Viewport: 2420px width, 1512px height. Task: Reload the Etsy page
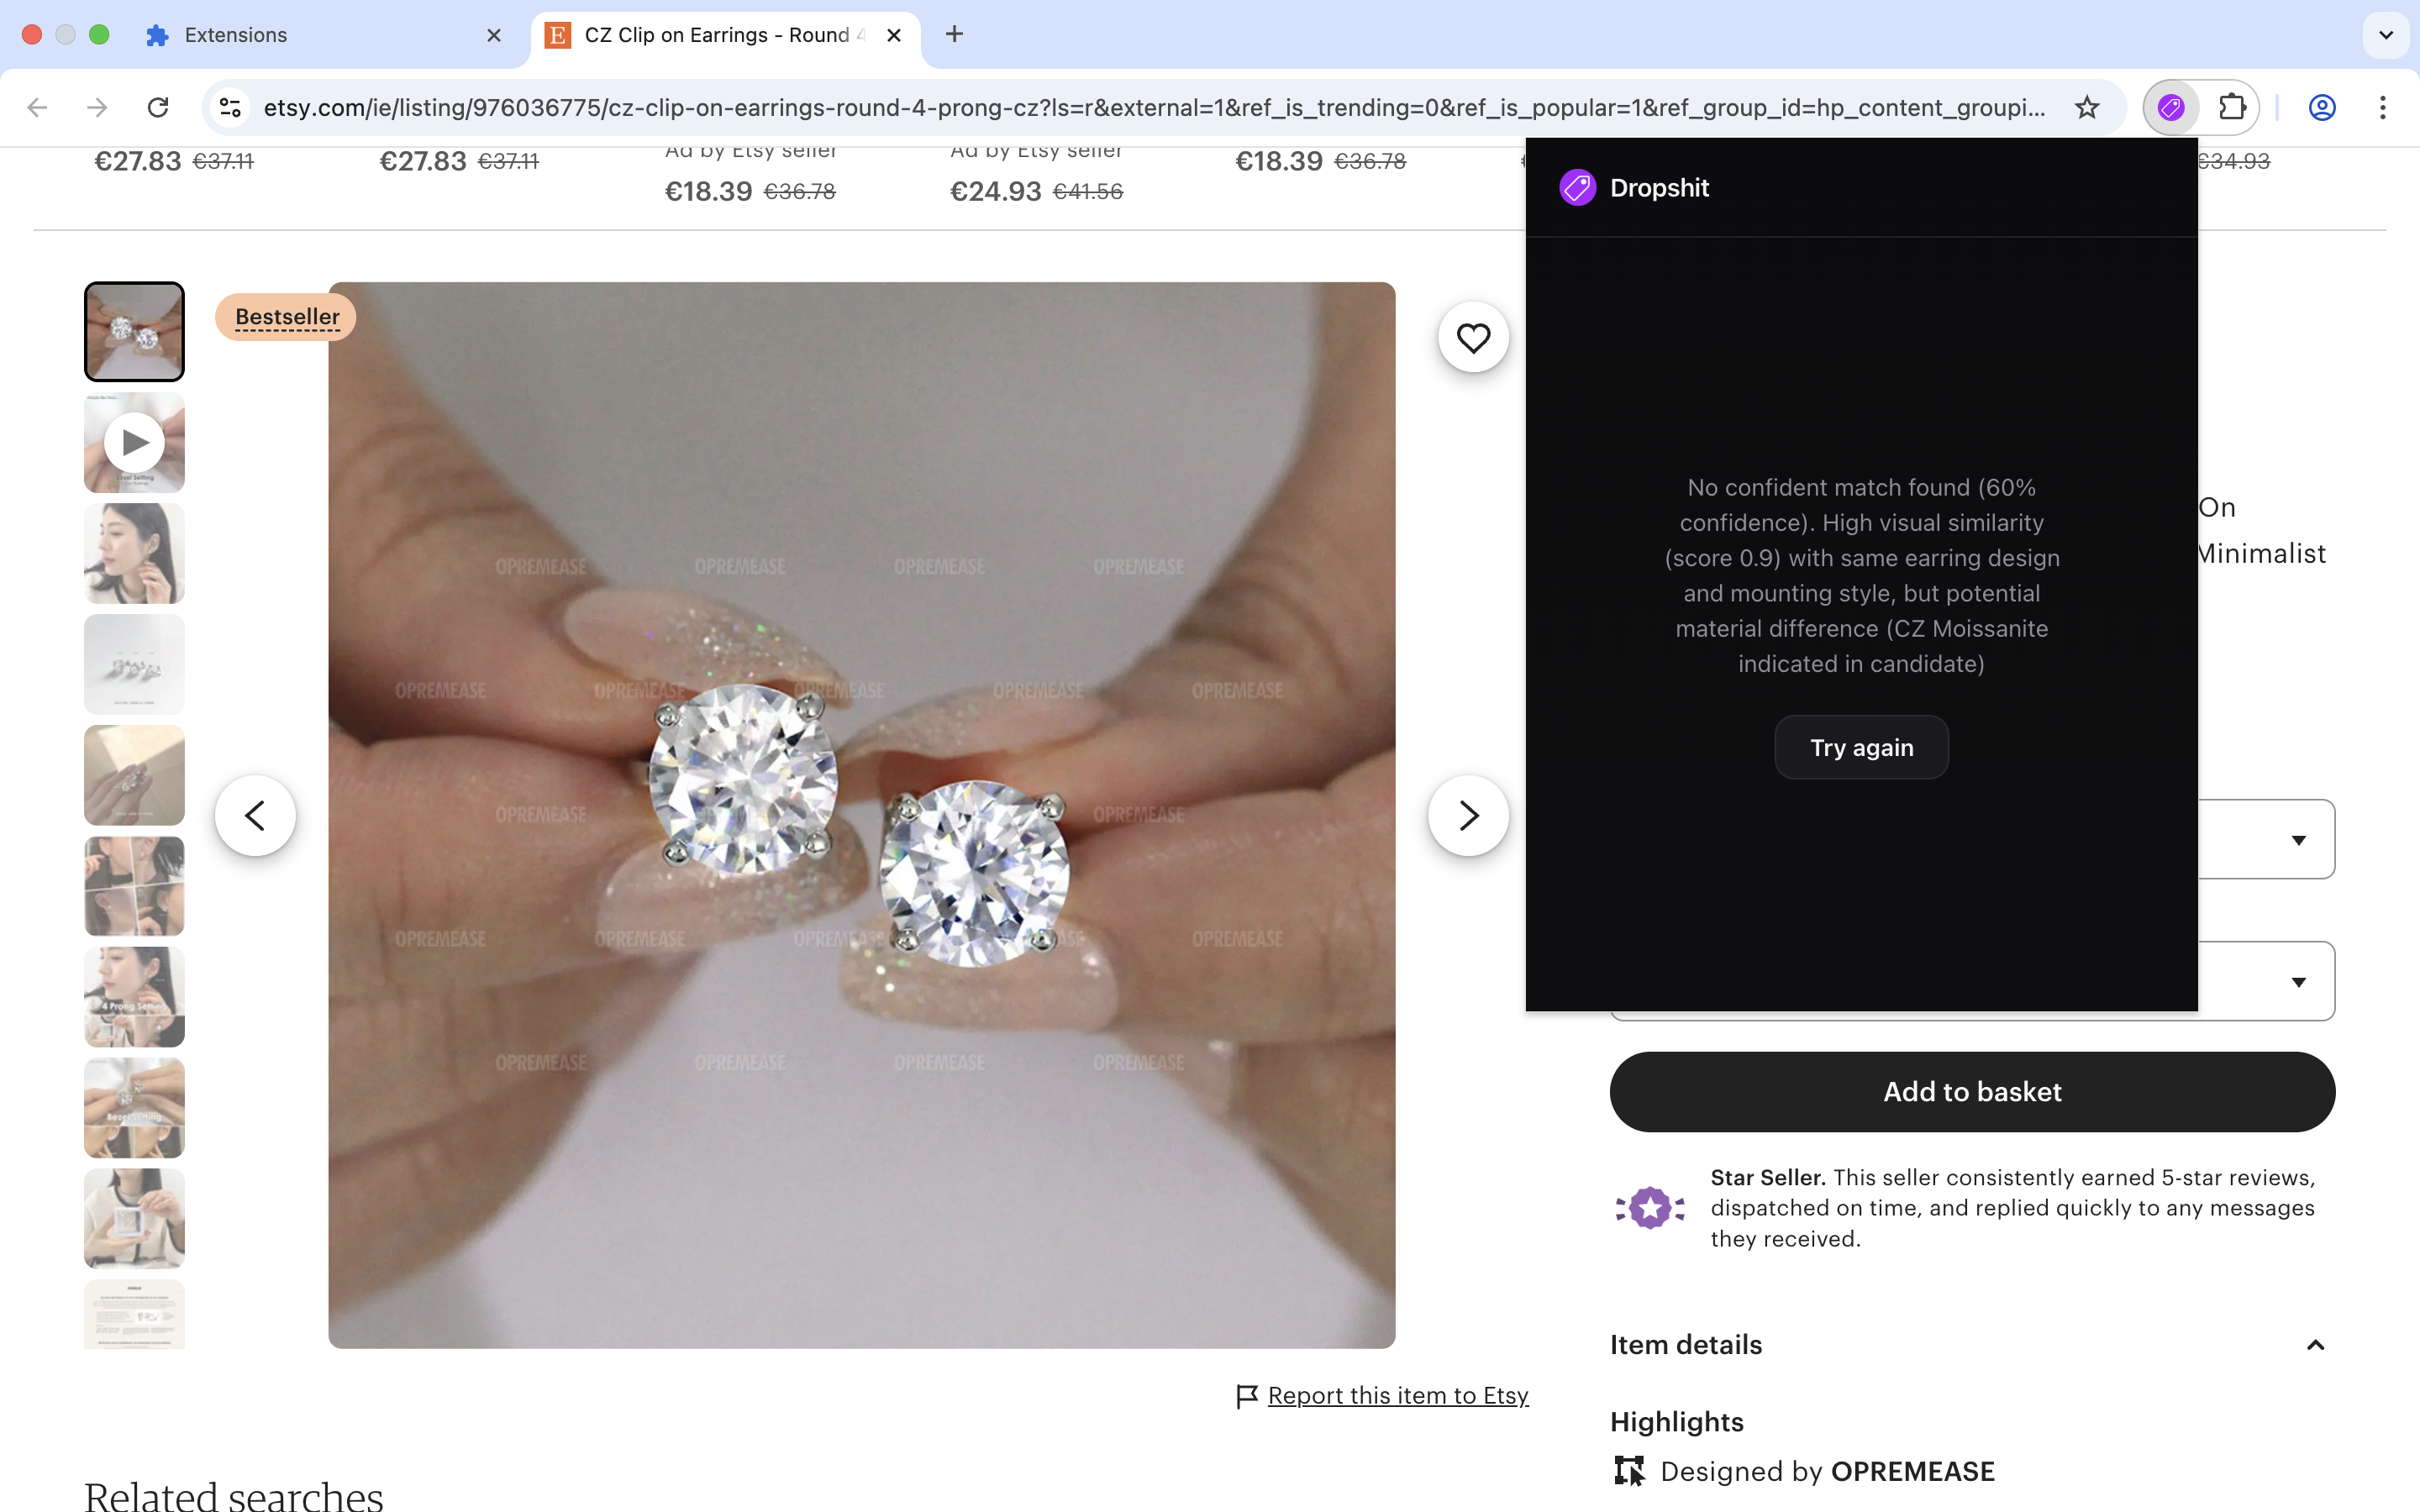(x=158, y=107)
